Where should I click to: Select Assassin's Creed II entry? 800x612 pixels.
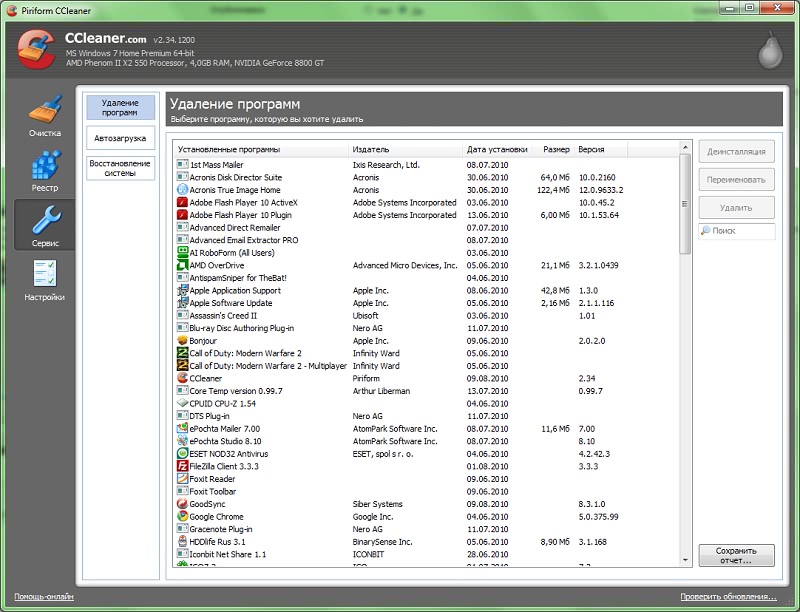coord(223,316)
